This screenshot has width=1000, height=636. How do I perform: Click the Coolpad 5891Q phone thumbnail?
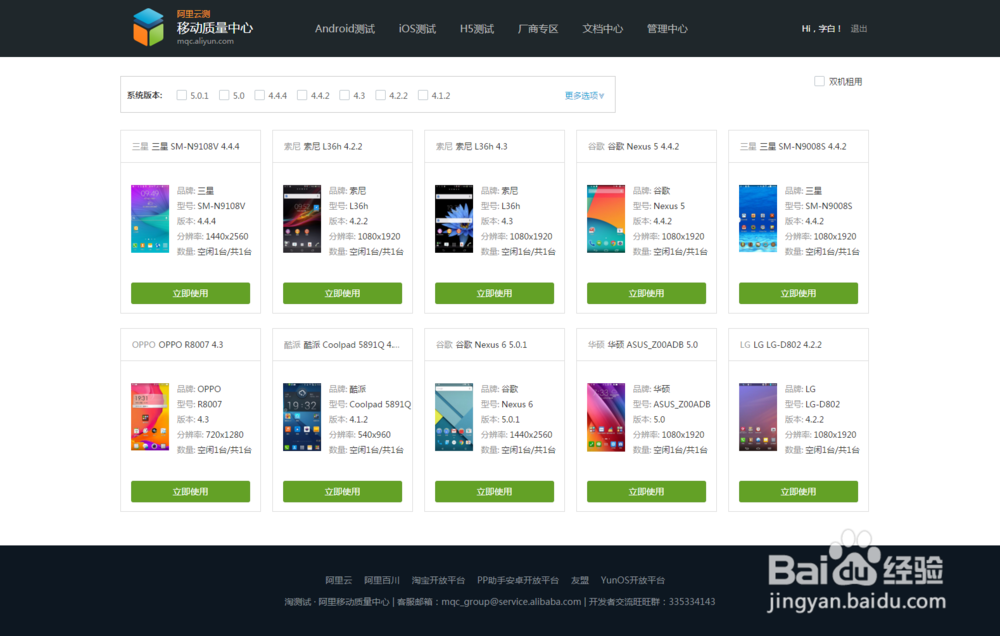click(x=302, y=417)
